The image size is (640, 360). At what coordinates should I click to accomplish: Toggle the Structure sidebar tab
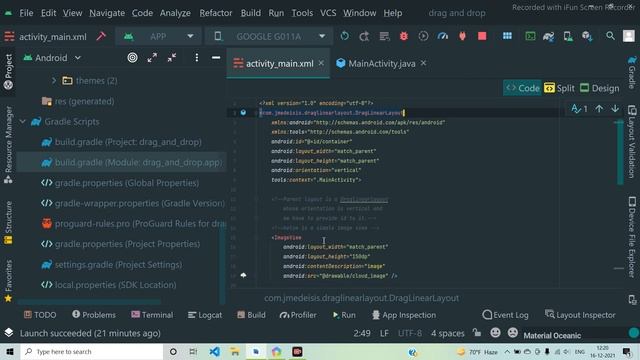8,222
